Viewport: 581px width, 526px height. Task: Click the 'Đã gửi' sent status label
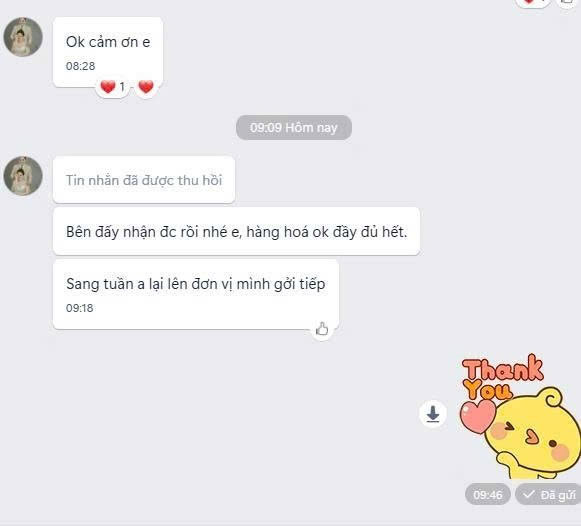coord(549,494)
